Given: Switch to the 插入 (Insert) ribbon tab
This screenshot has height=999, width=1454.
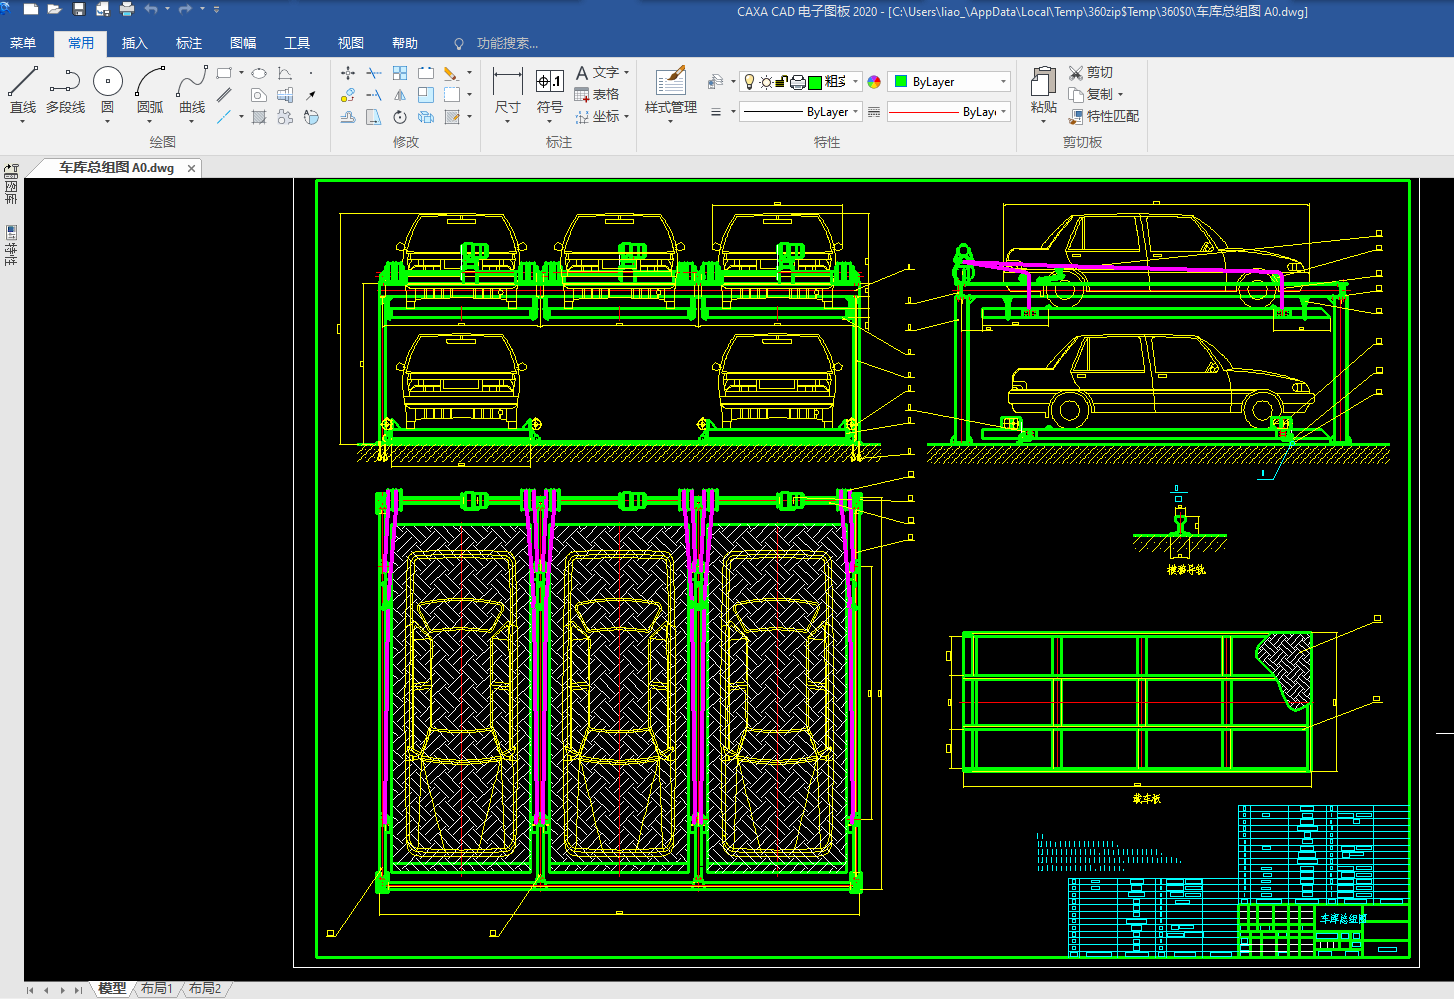Looking at the screenshot, I should 134,43.
